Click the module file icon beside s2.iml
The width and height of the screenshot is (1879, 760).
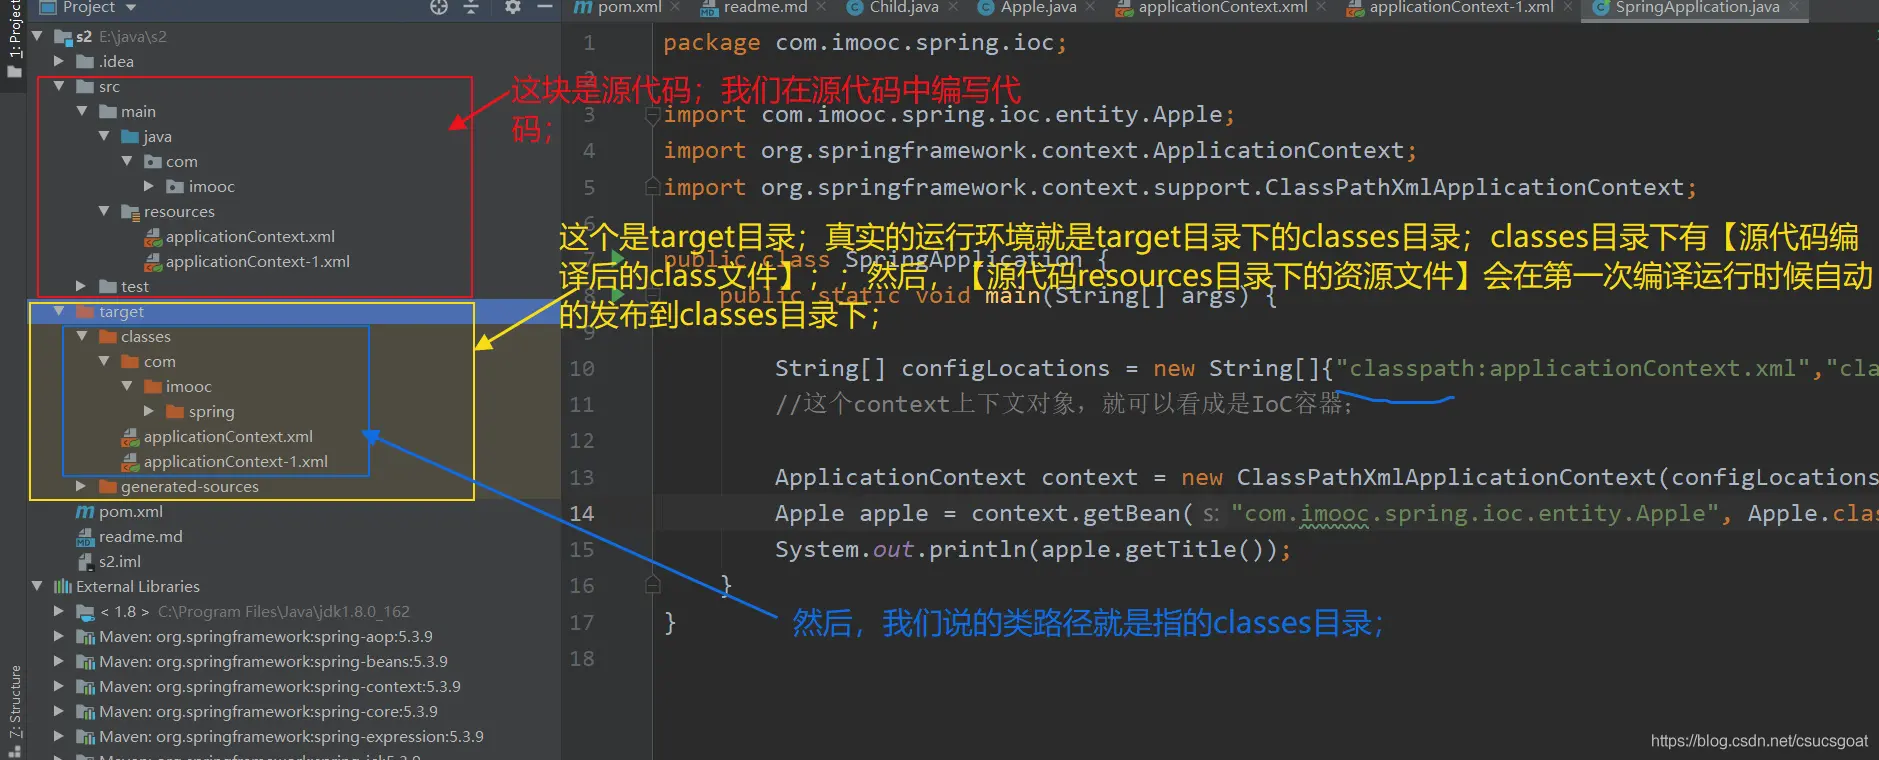tap(86, 562)
